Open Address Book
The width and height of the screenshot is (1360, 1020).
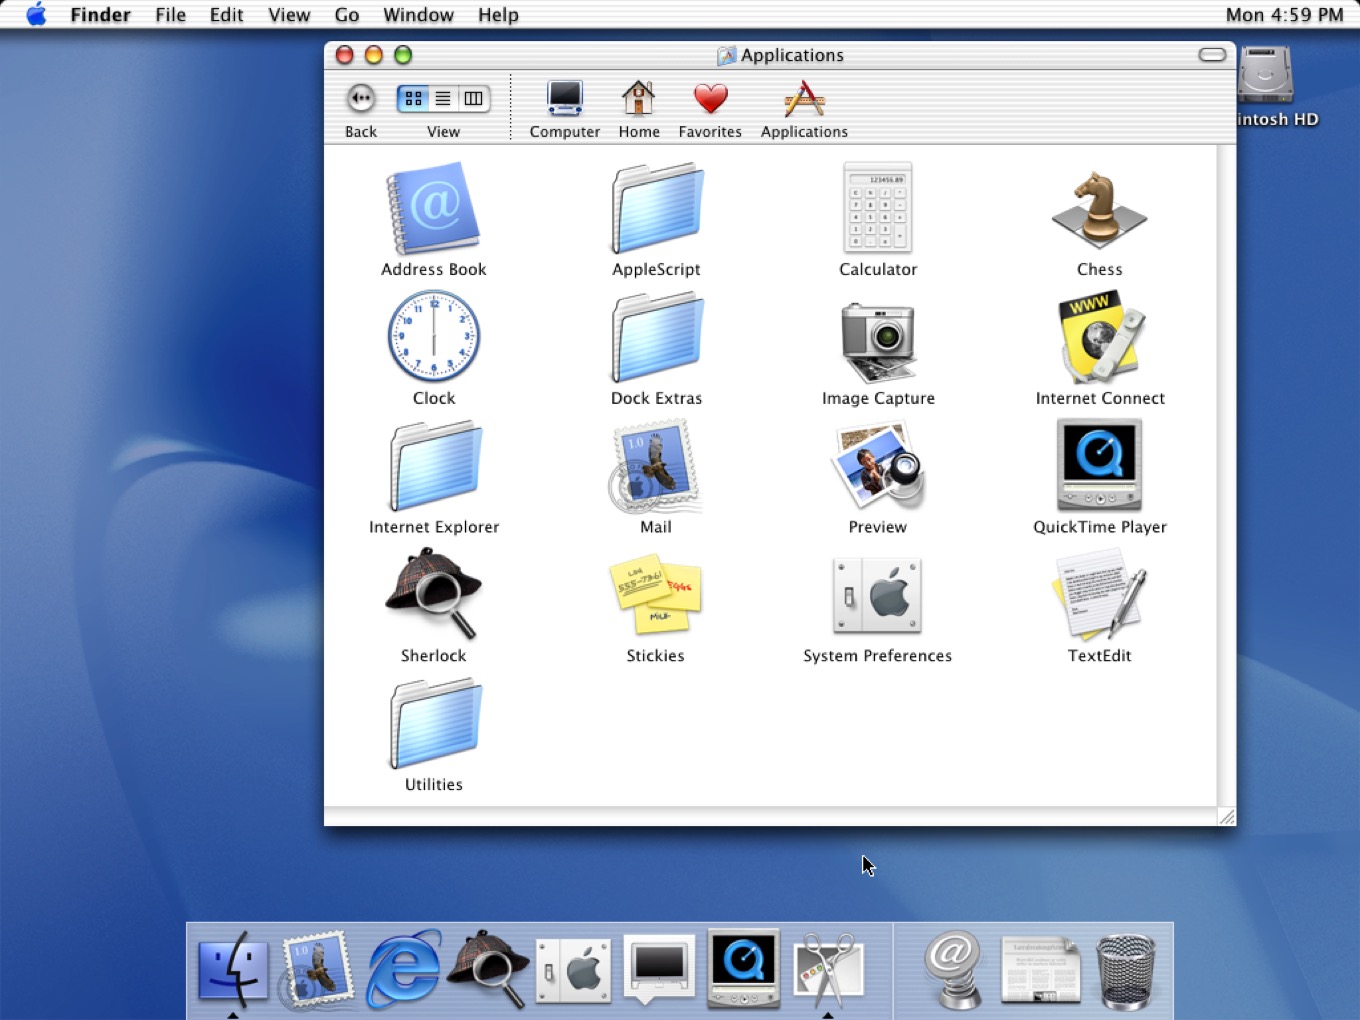(x=433, y=210)
